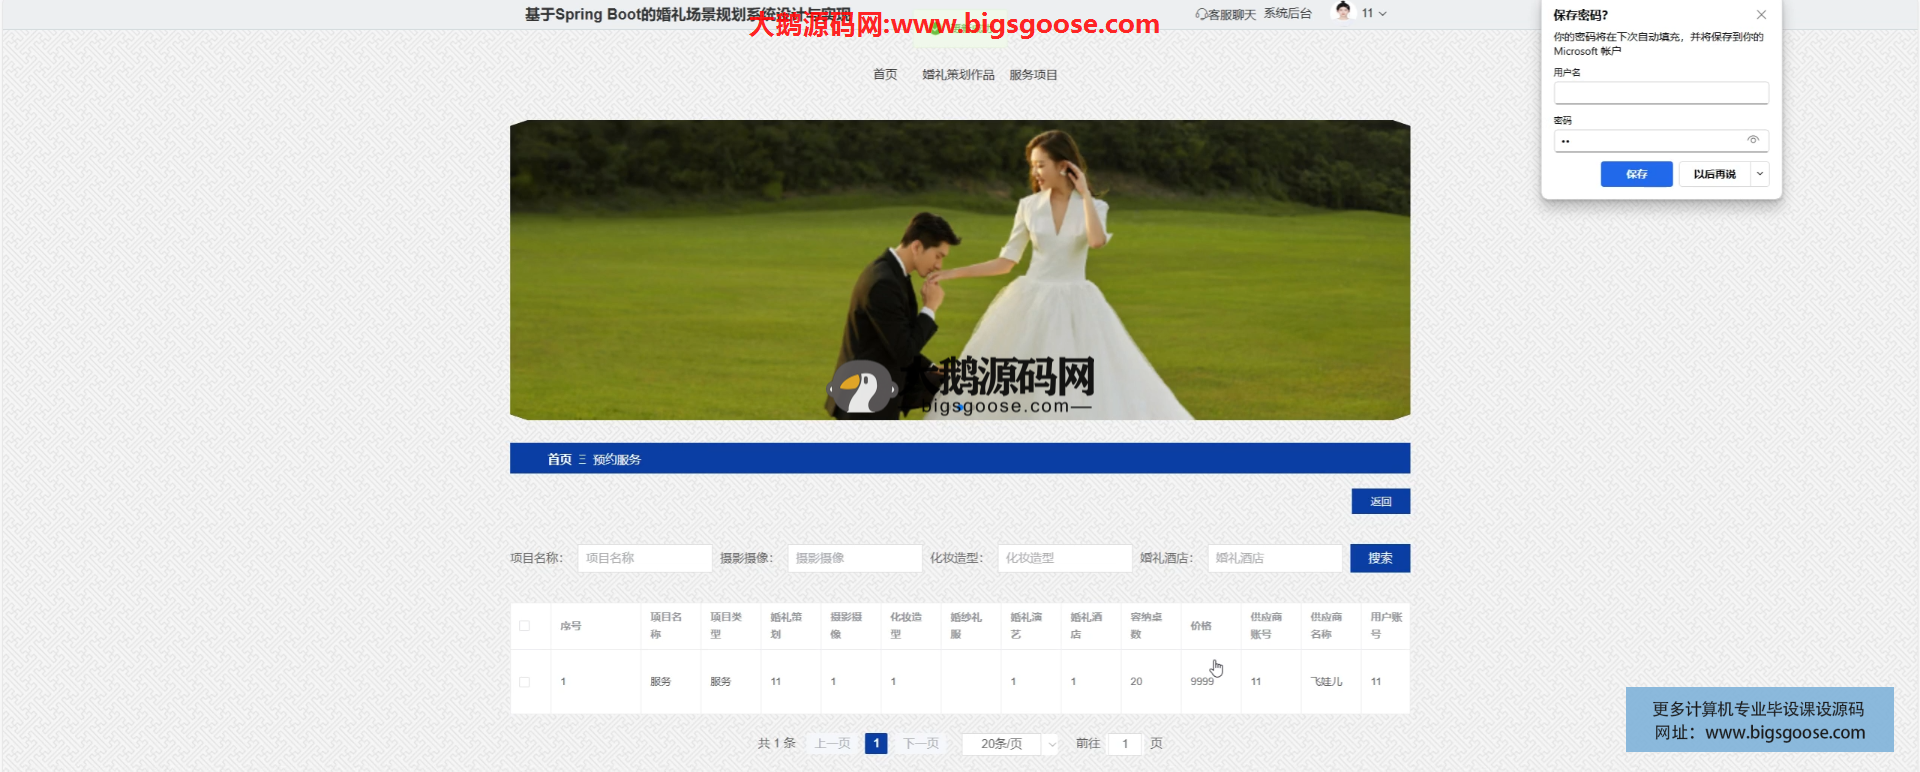This screenshot has width=1920, height=772.
Task: Go to the 服务项目 menu item
Action: [1033, 75]
